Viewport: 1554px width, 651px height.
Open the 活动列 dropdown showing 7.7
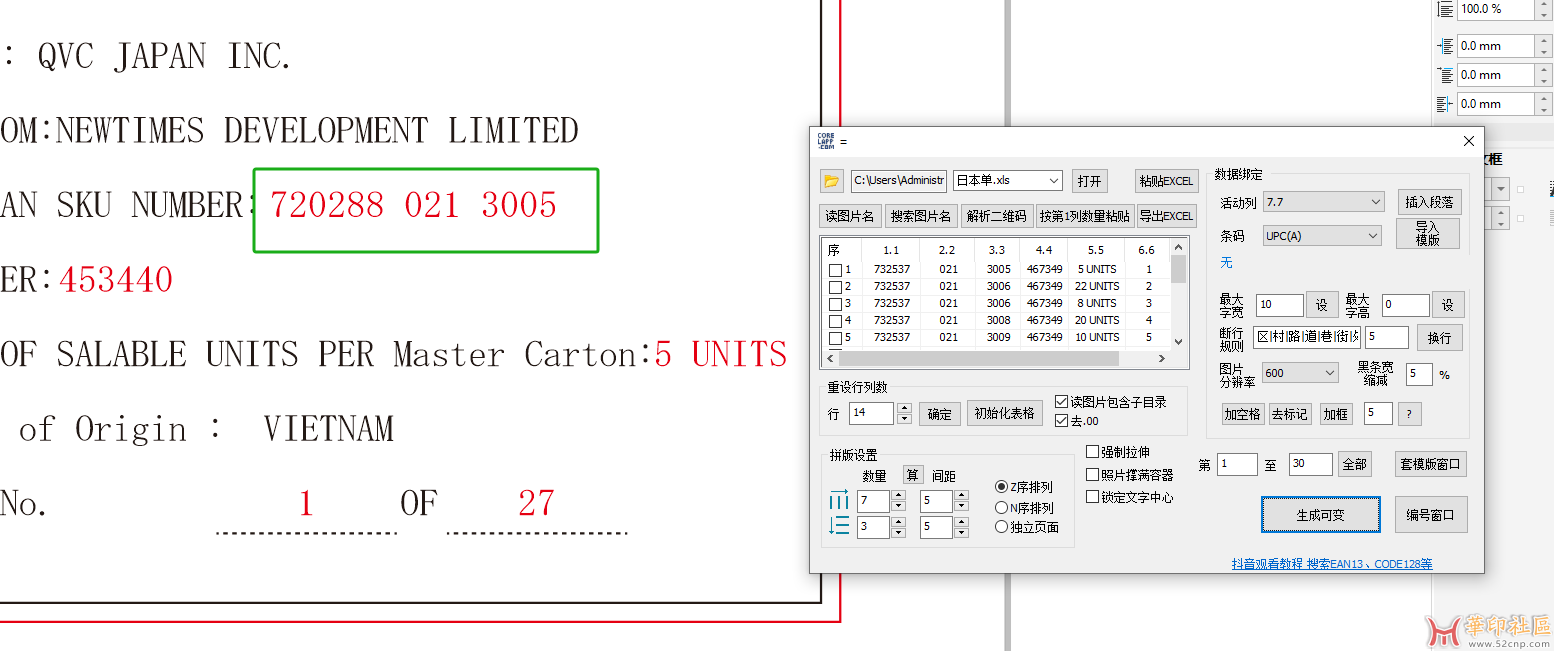pyautogui.click(x=1323, y=202)
